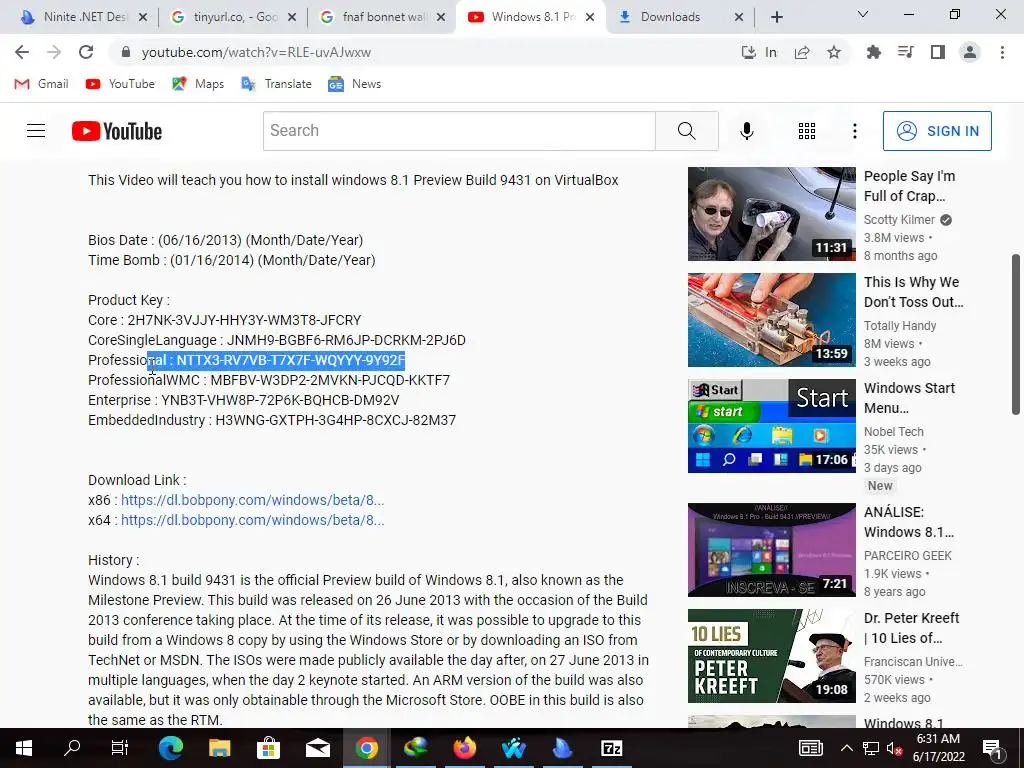
Task: Open the tab search chevron
Action: coord(863,14)
